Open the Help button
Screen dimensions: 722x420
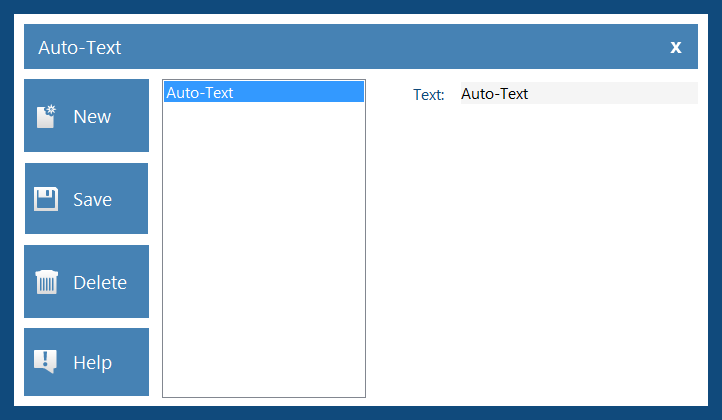pos(87,362)
